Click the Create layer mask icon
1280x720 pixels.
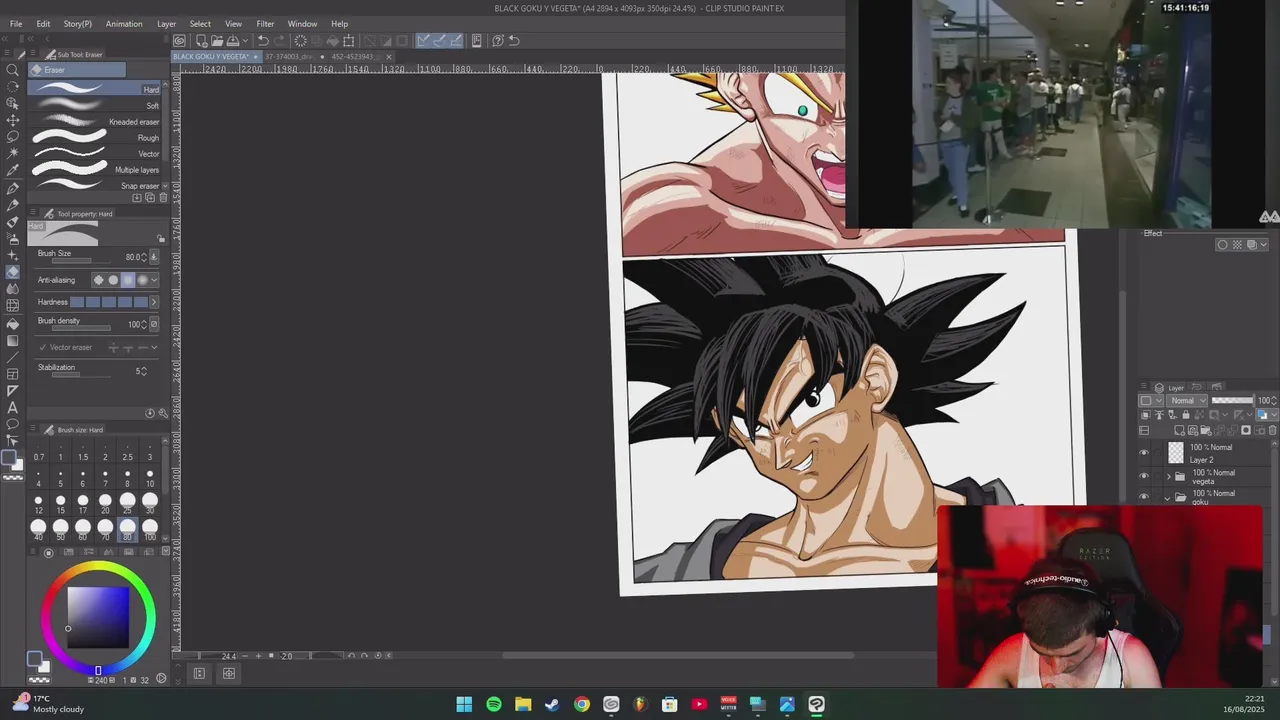pos(1246,430)
